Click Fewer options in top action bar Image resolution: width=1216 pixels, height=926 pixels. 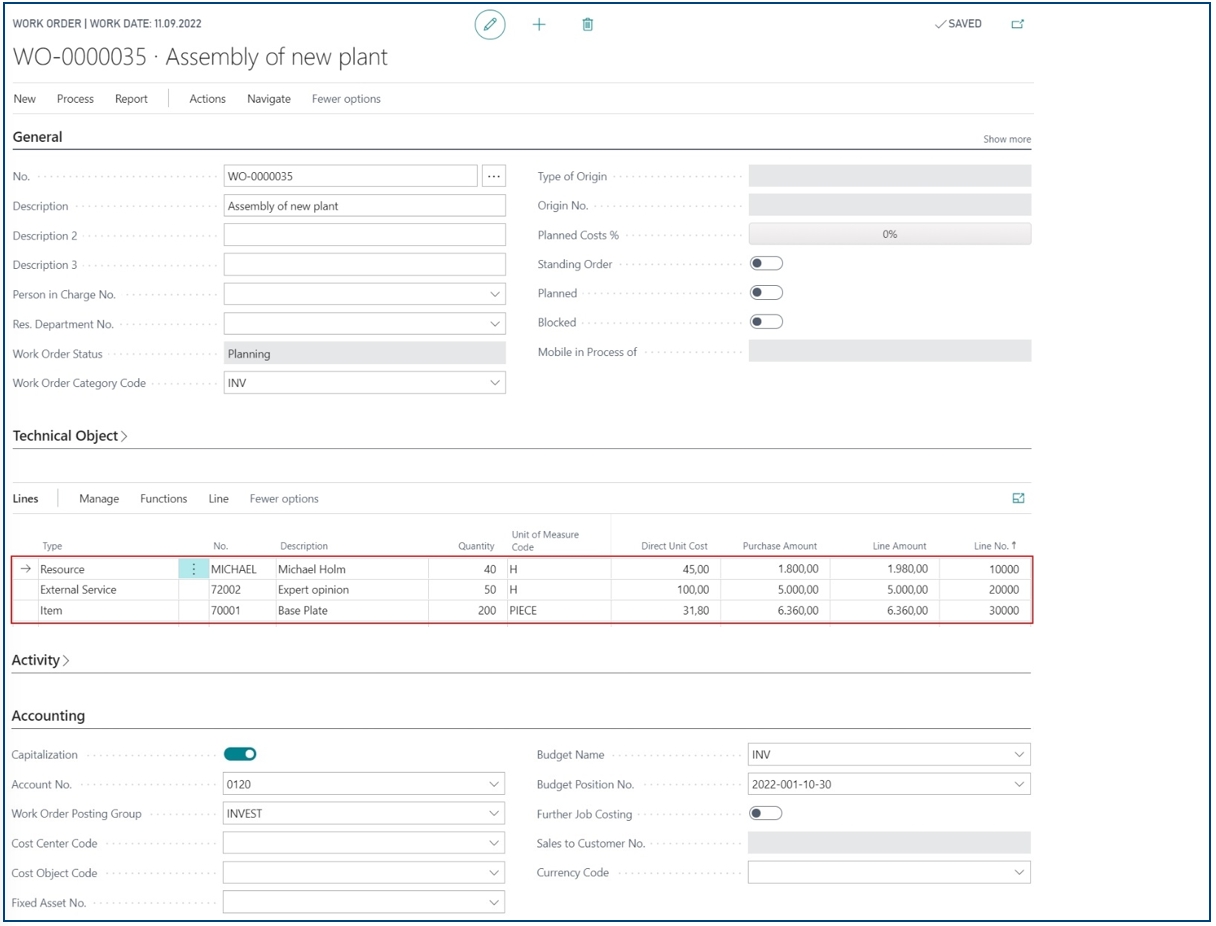(346, 99)
